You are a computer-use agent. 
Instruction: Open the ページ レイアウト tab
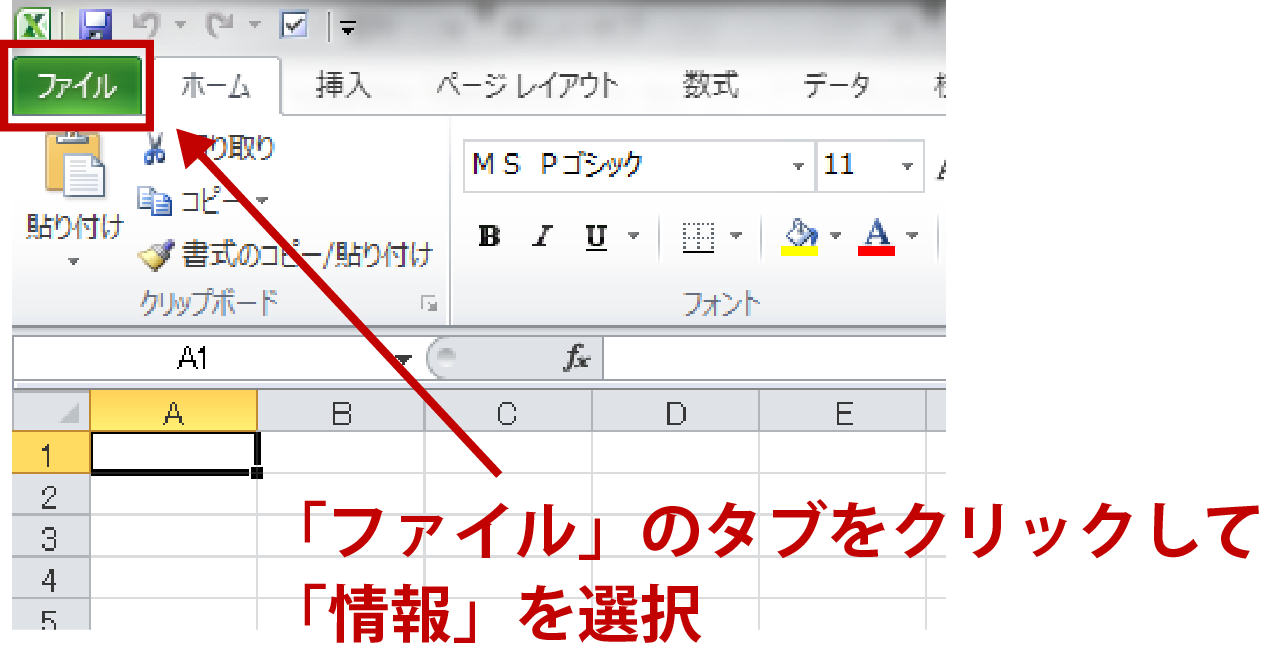(x=527, y=86)
